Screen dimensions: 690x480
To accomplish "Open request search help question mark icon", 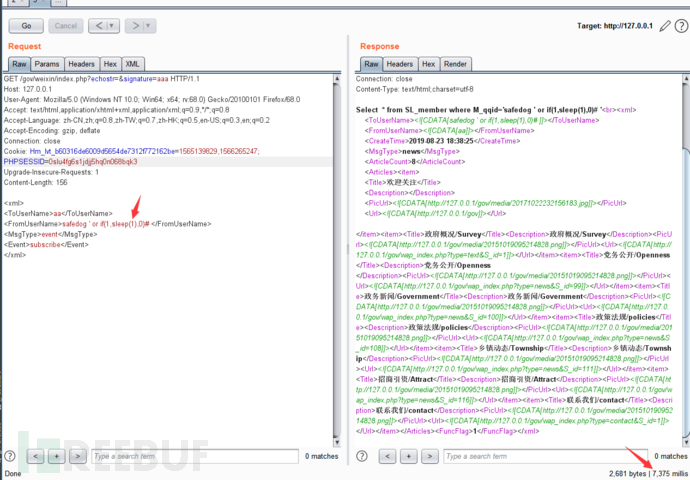I will tap(10, 456).
